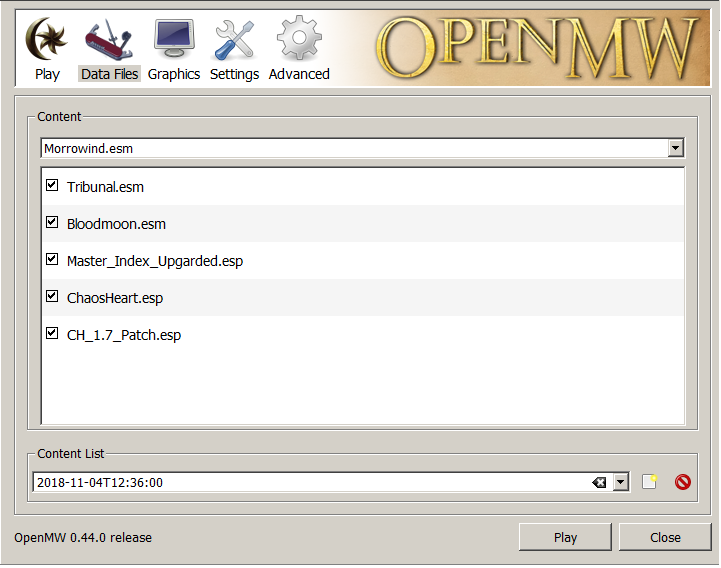Click Morrowind.esm text in combo box
Screen dimensions: 721x568
(88, 149)
